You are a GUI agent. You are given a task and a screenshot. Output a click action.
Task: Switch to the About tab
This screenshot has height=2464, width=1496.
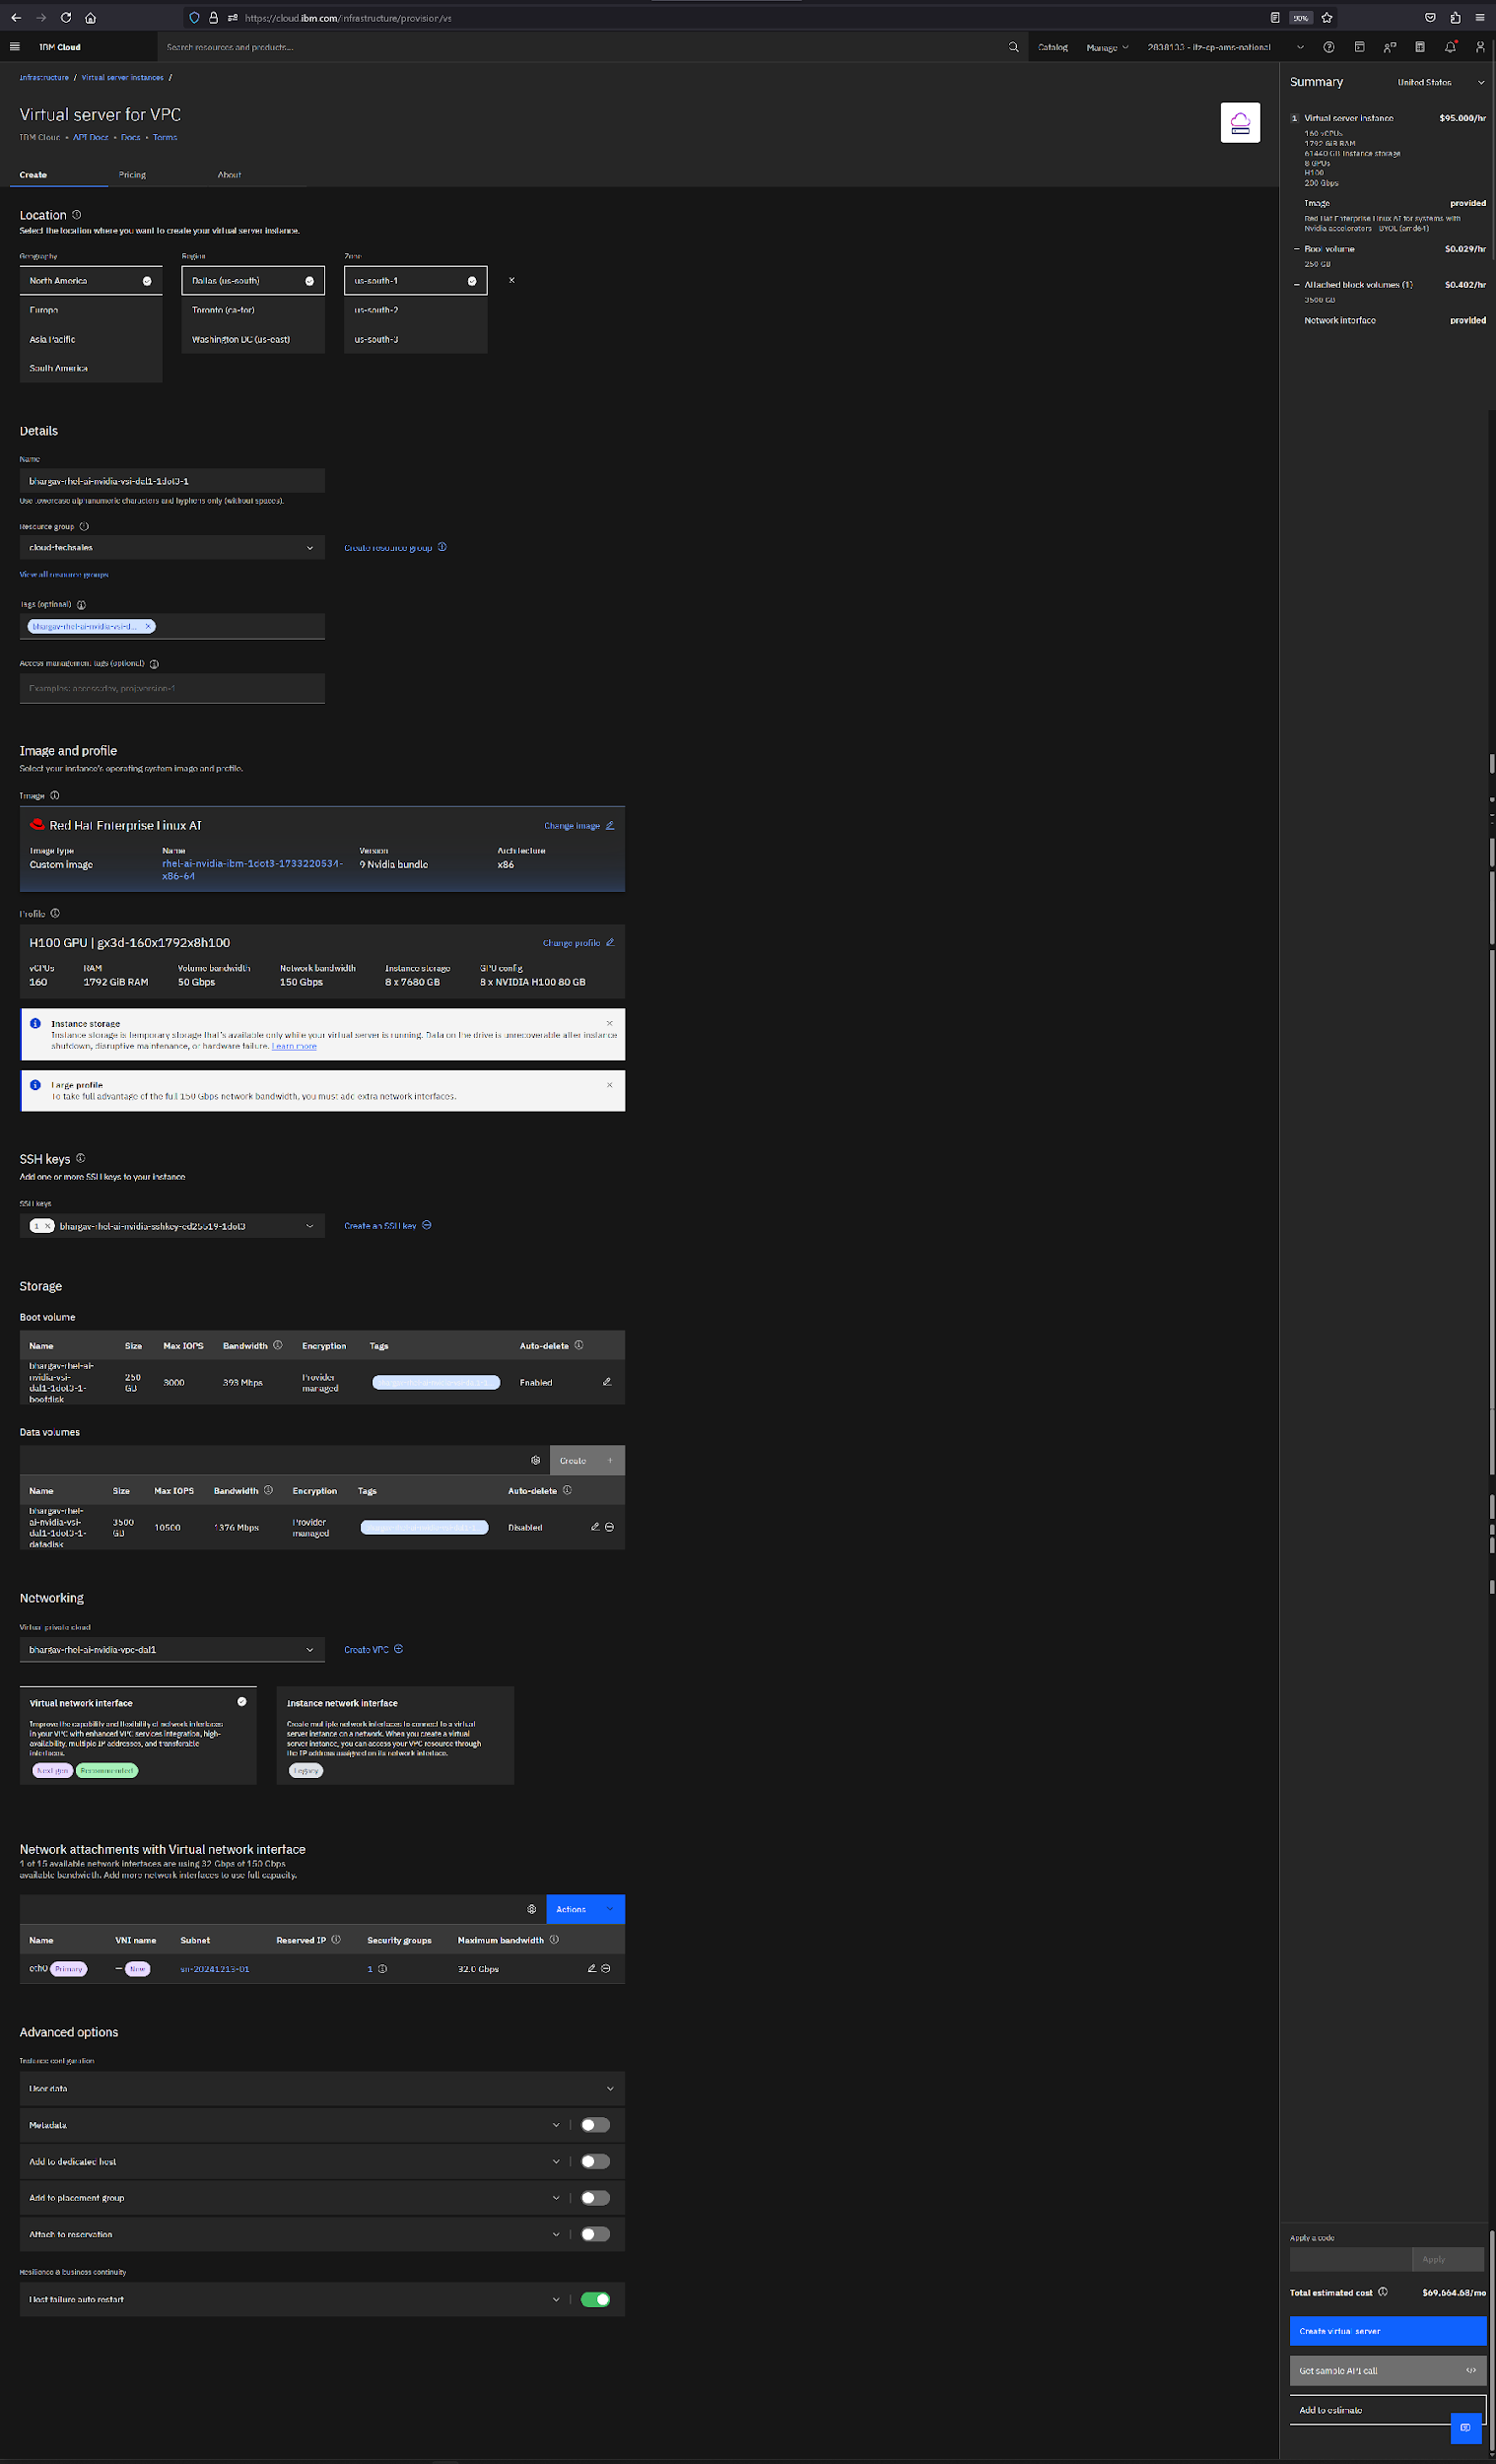[x=229, y=175]
